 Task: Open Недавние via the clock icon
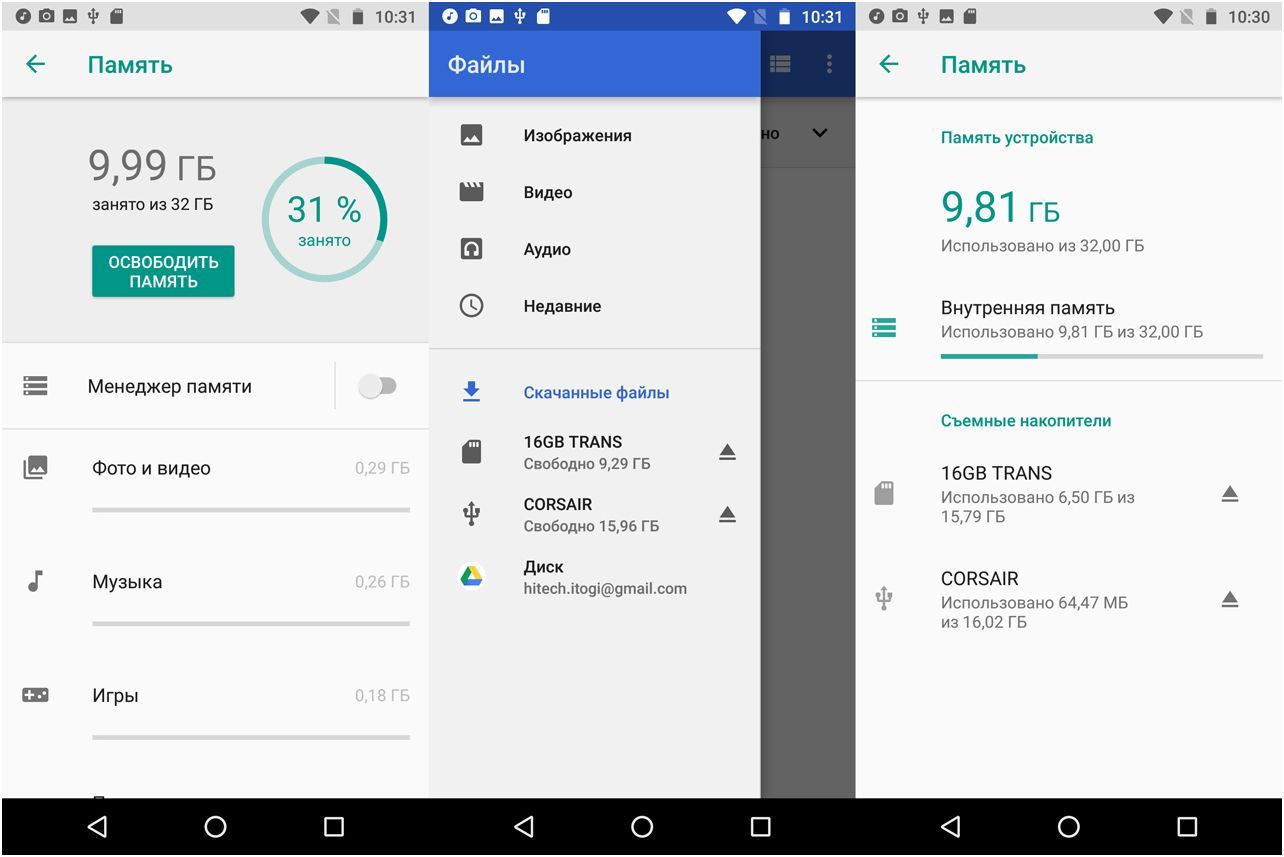pos(473,306)
